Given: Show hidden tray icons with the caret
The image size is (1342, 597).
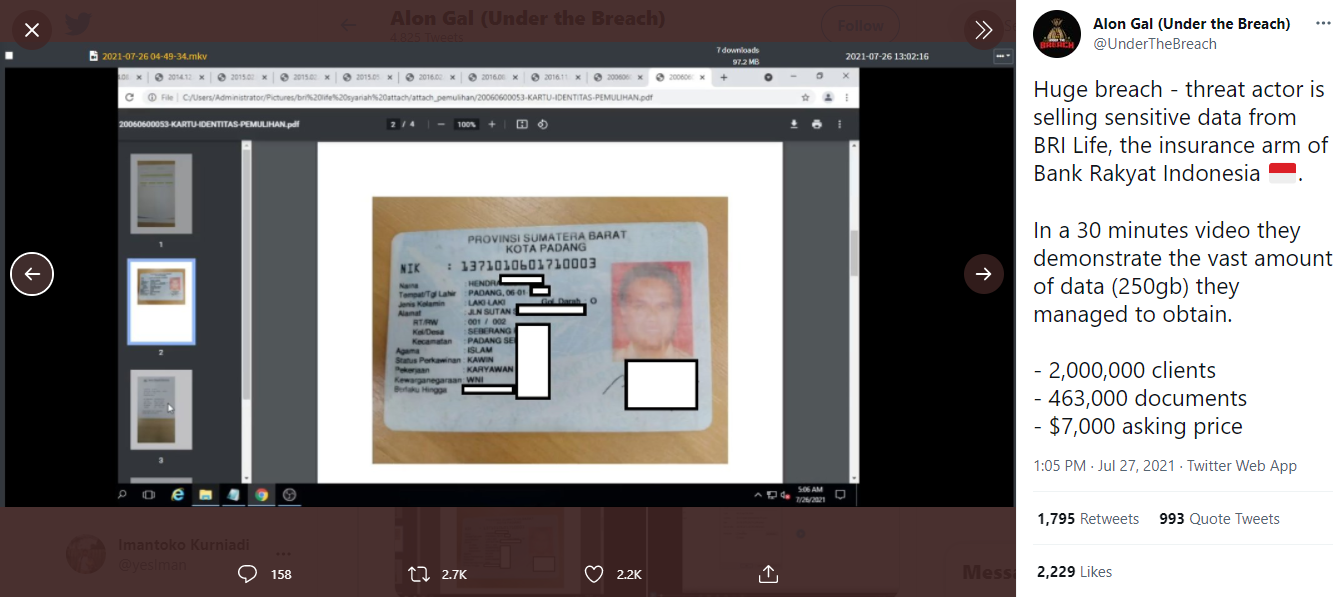Looking at the screenshot, I should 758,494.
